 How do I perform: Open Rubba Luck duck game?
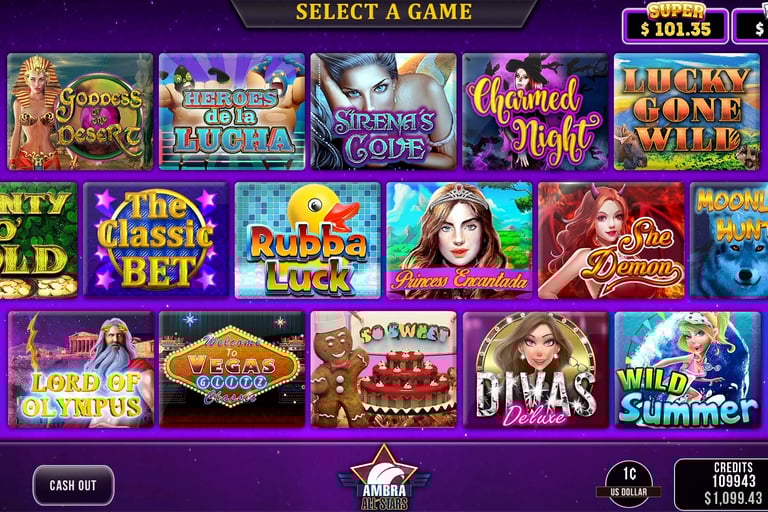[308, 241]
